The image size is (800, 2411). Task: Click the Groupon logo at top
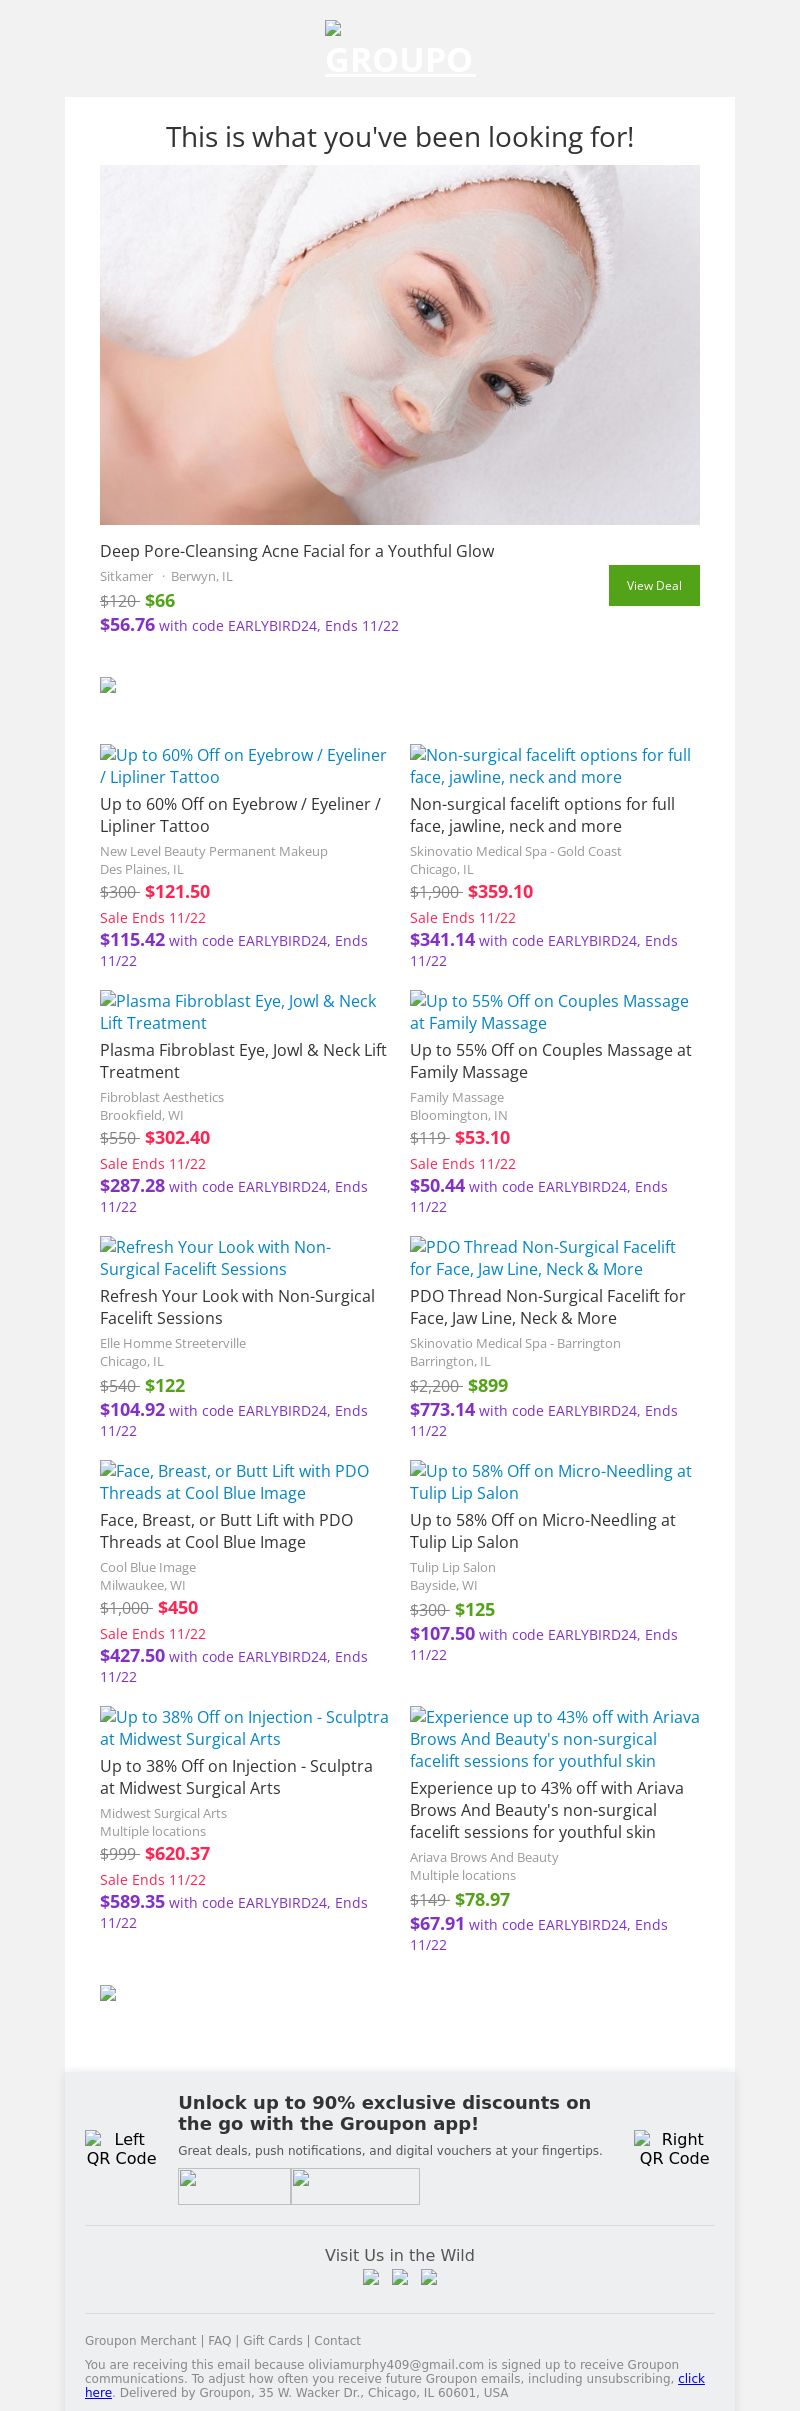[x=400, y=52]
